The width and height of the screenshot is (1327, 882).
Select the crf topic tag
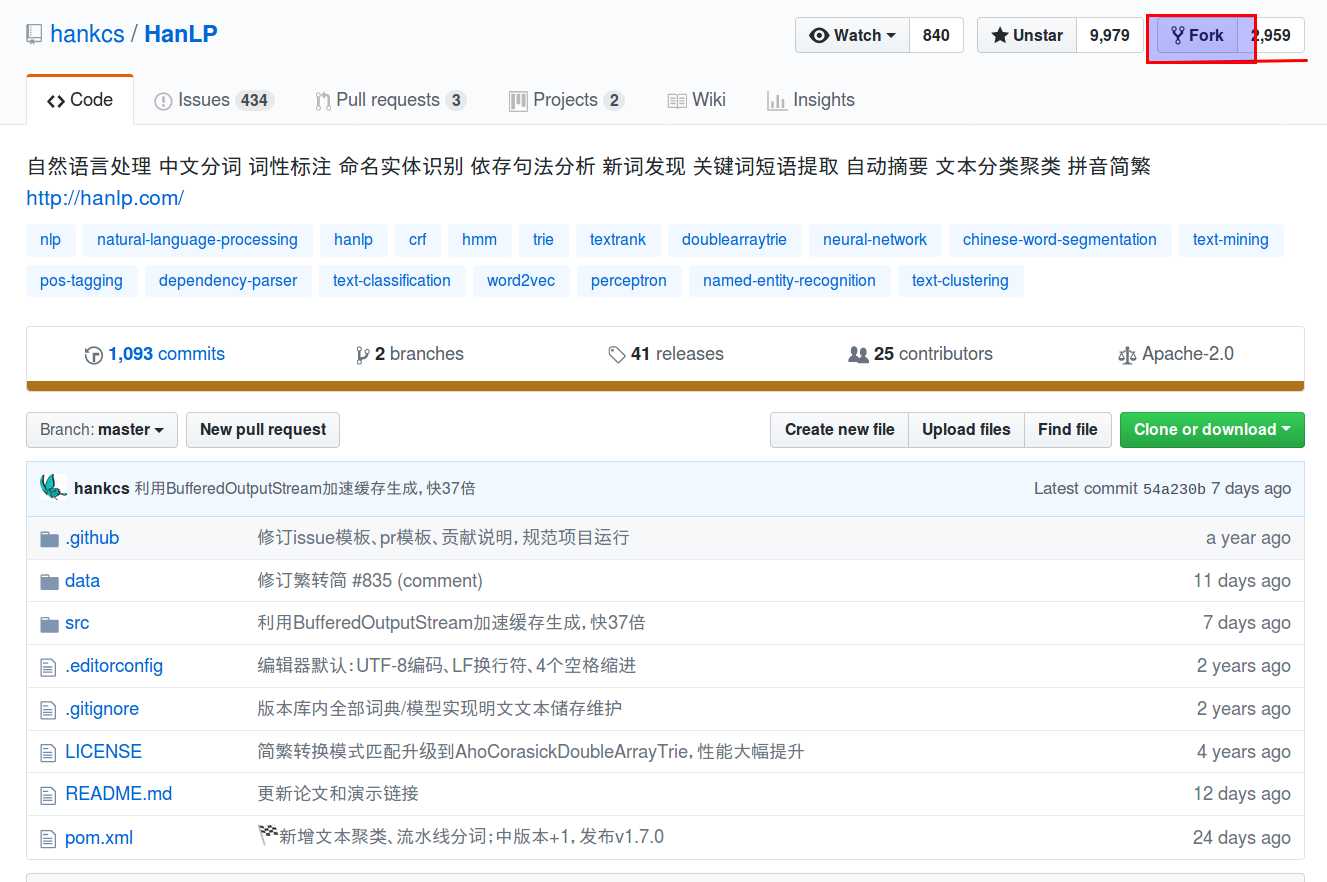tap(418, 240)
